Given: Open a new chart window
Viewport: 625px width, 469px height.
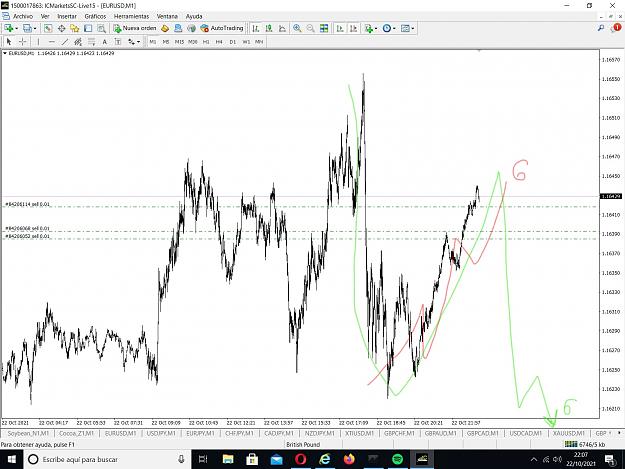Looking at the screenshot, I should (x=8, y=28).
